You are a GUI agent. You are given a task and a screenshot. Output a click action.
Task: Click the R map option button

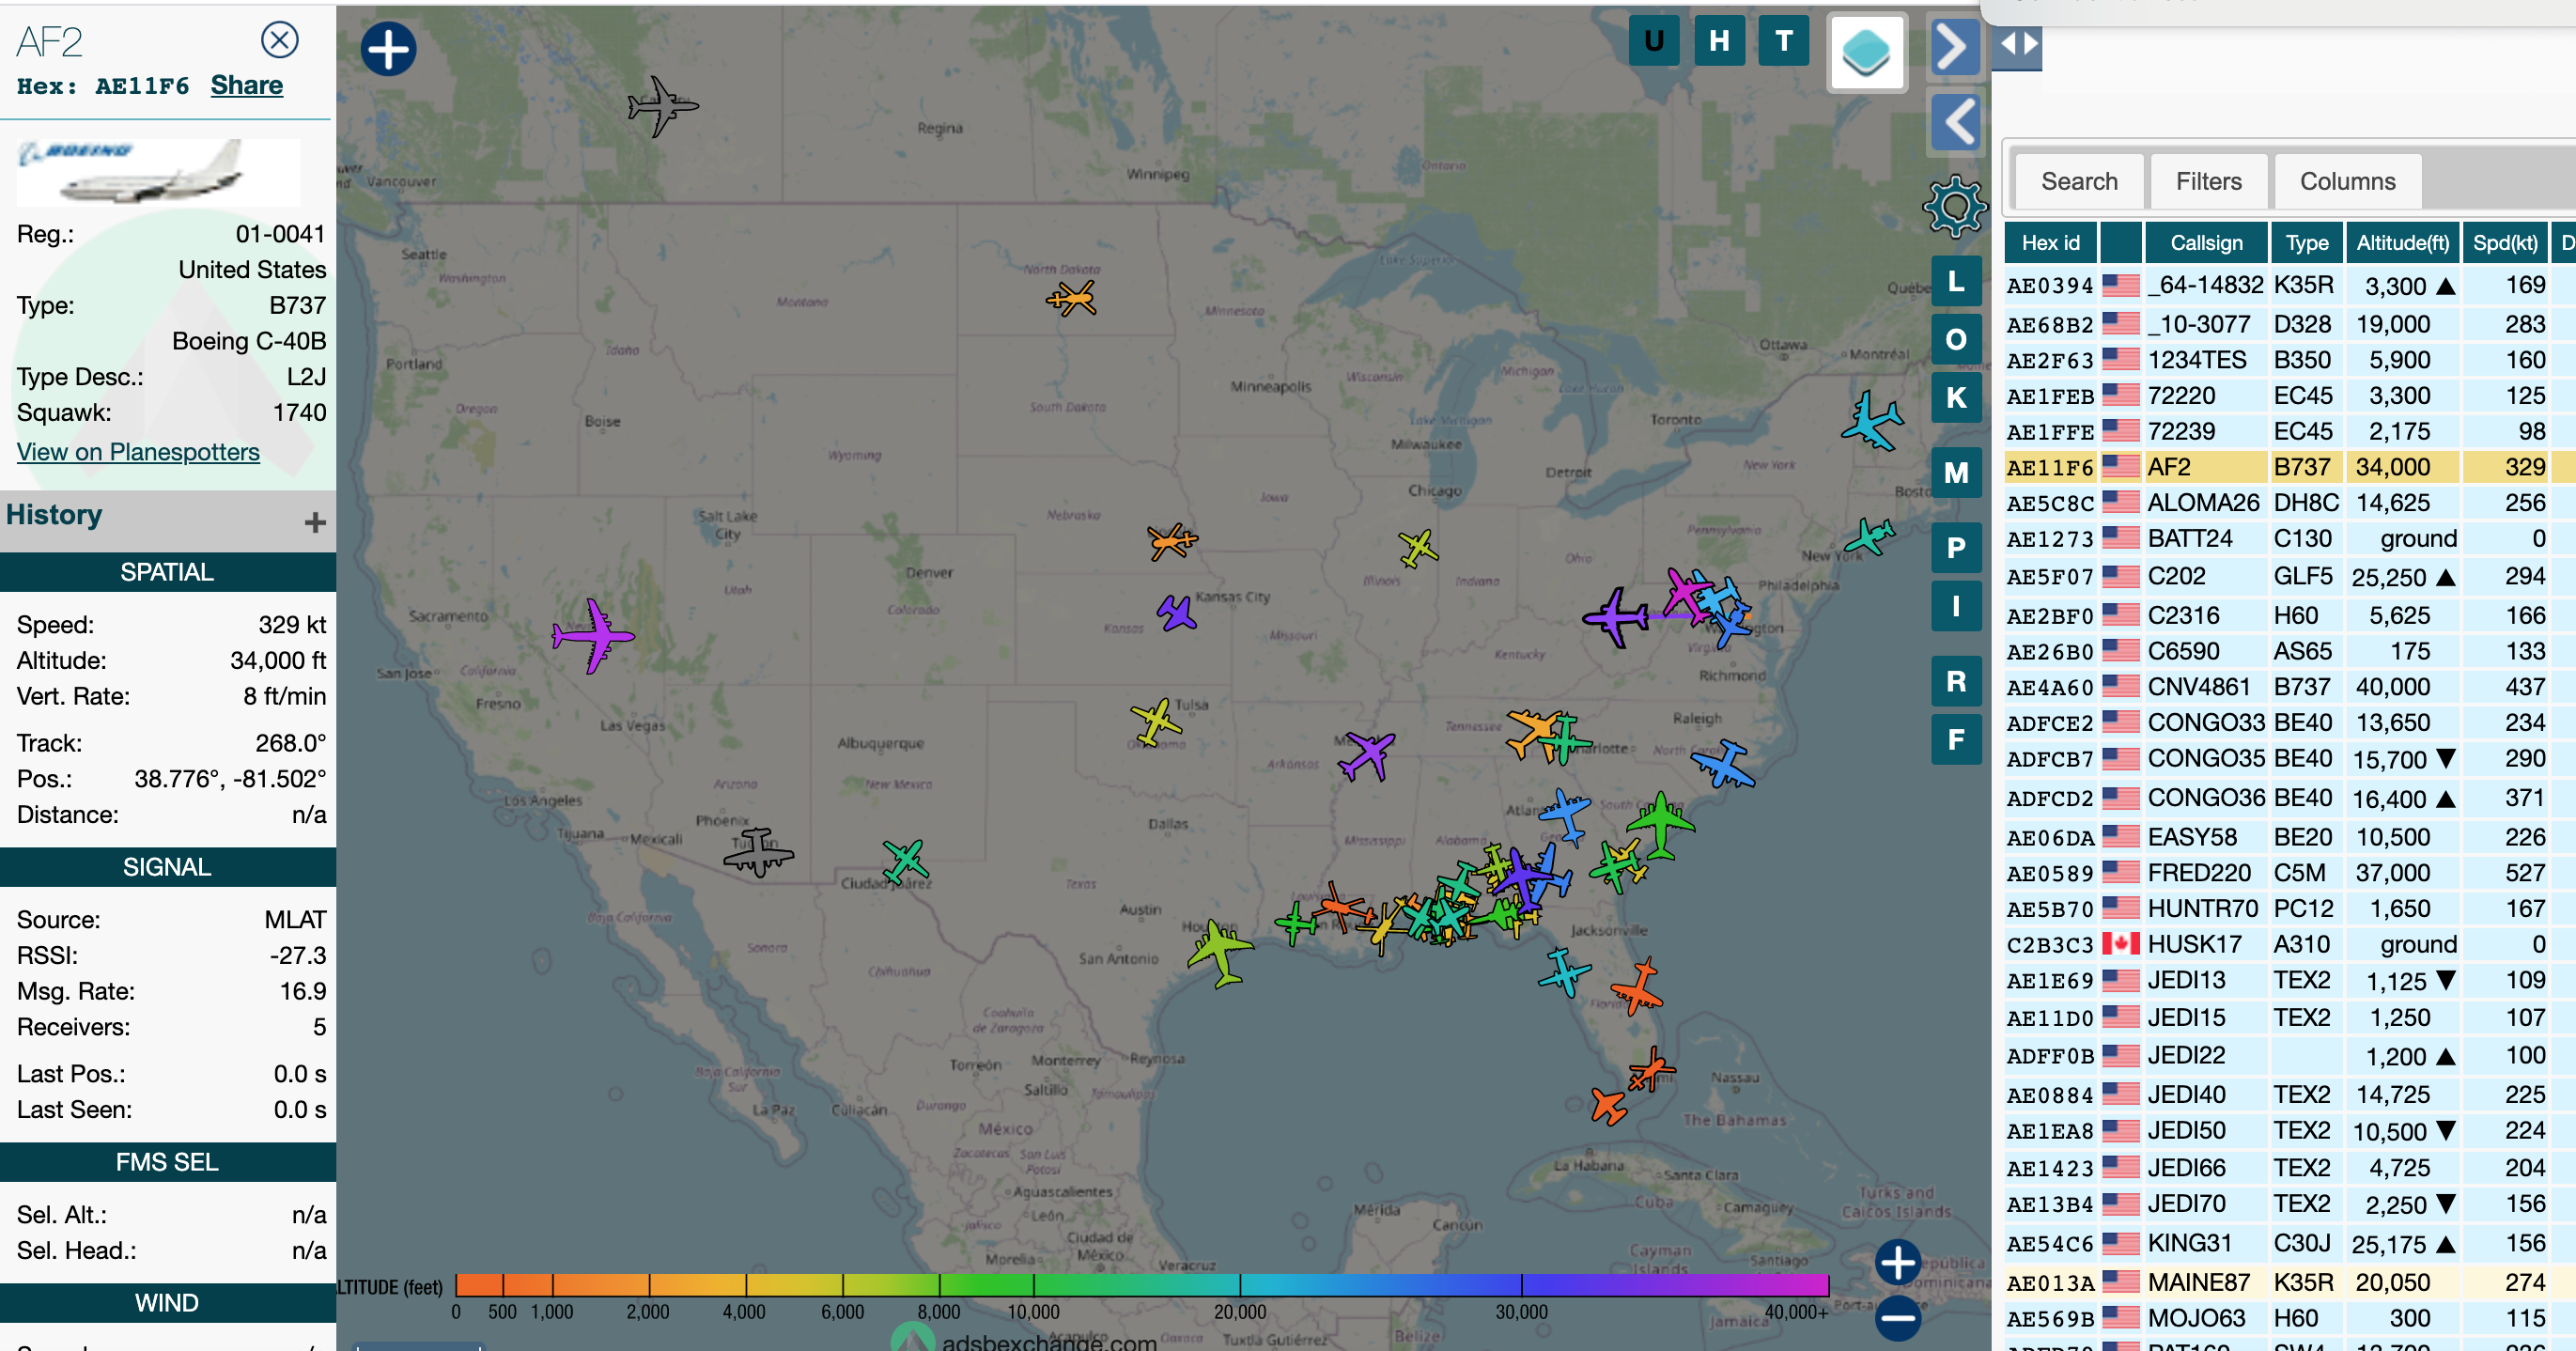coord(1956,681)
